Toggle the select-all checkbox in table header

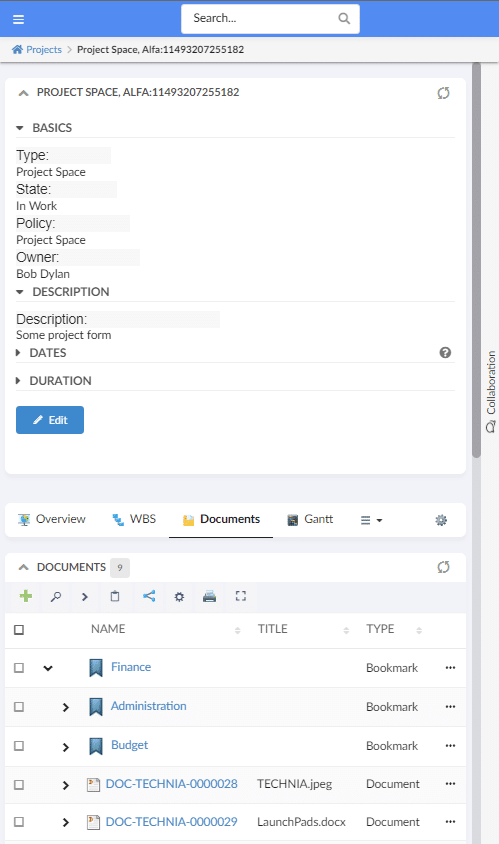point(19,629)
